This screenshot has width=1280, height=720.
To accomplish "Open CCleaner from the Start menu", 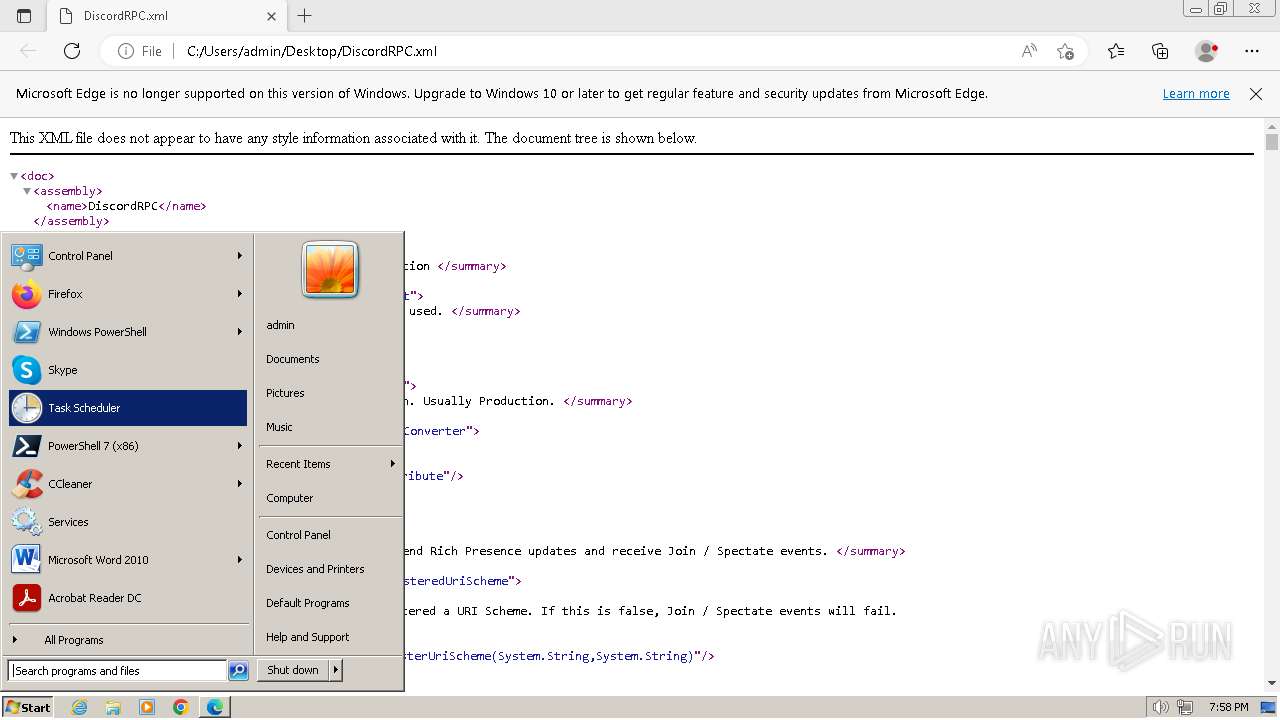I will [x=128, y=484].
